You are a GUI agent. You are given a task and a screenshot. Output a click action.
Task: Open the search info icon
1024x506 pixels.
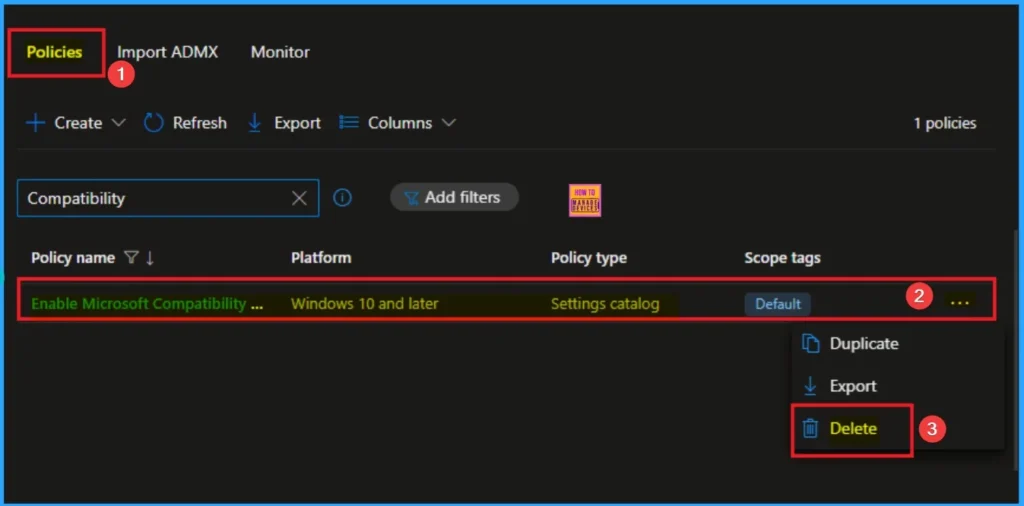point(342,198)
